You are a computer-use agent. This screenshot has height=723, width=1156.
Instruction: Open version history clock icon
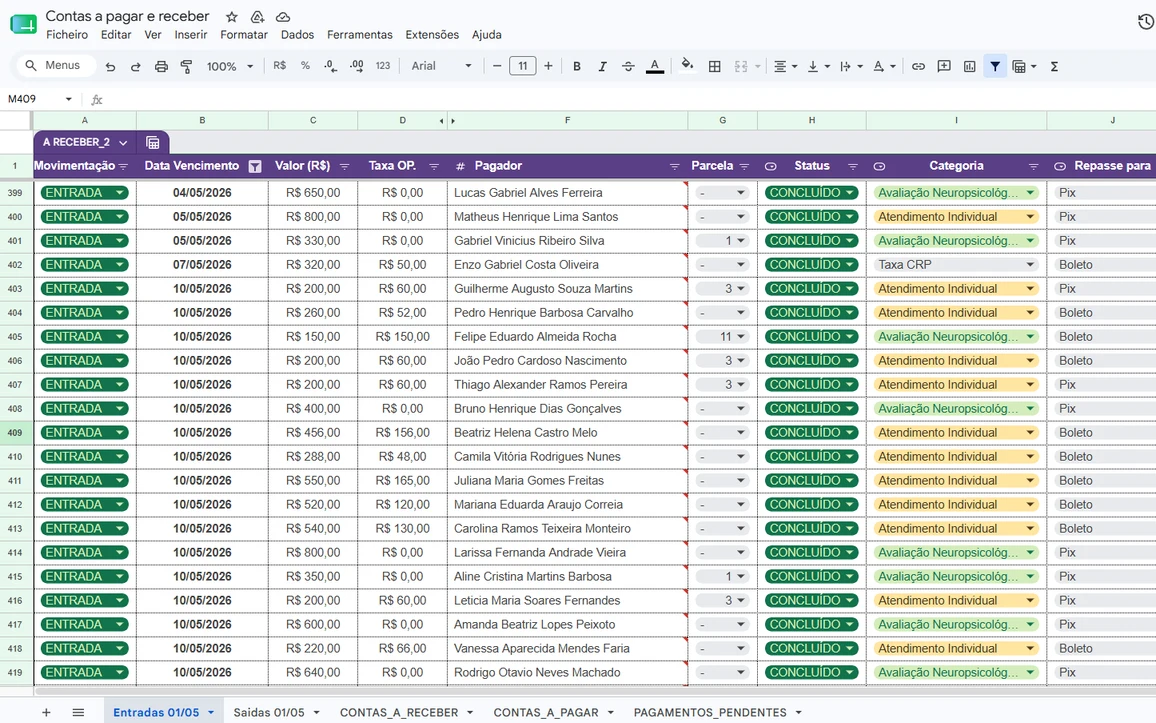click(x=1146, y=22)
